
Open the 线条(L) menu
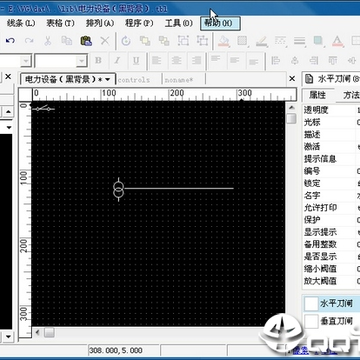[21, 23]
